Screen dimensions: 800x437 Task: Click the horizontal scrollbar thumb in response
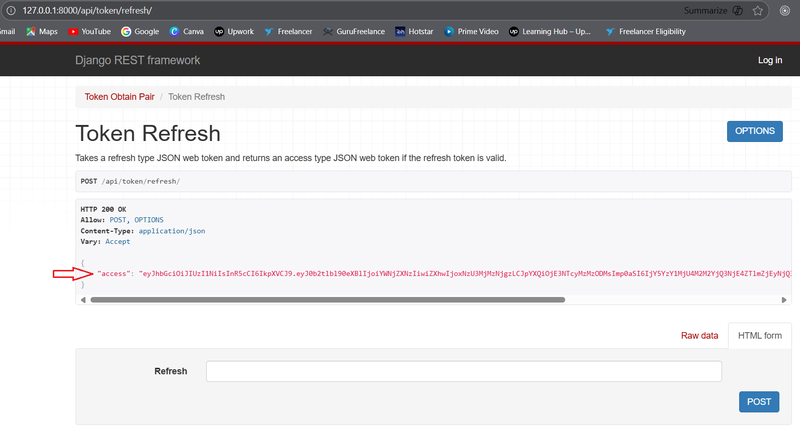click(328, 300)
